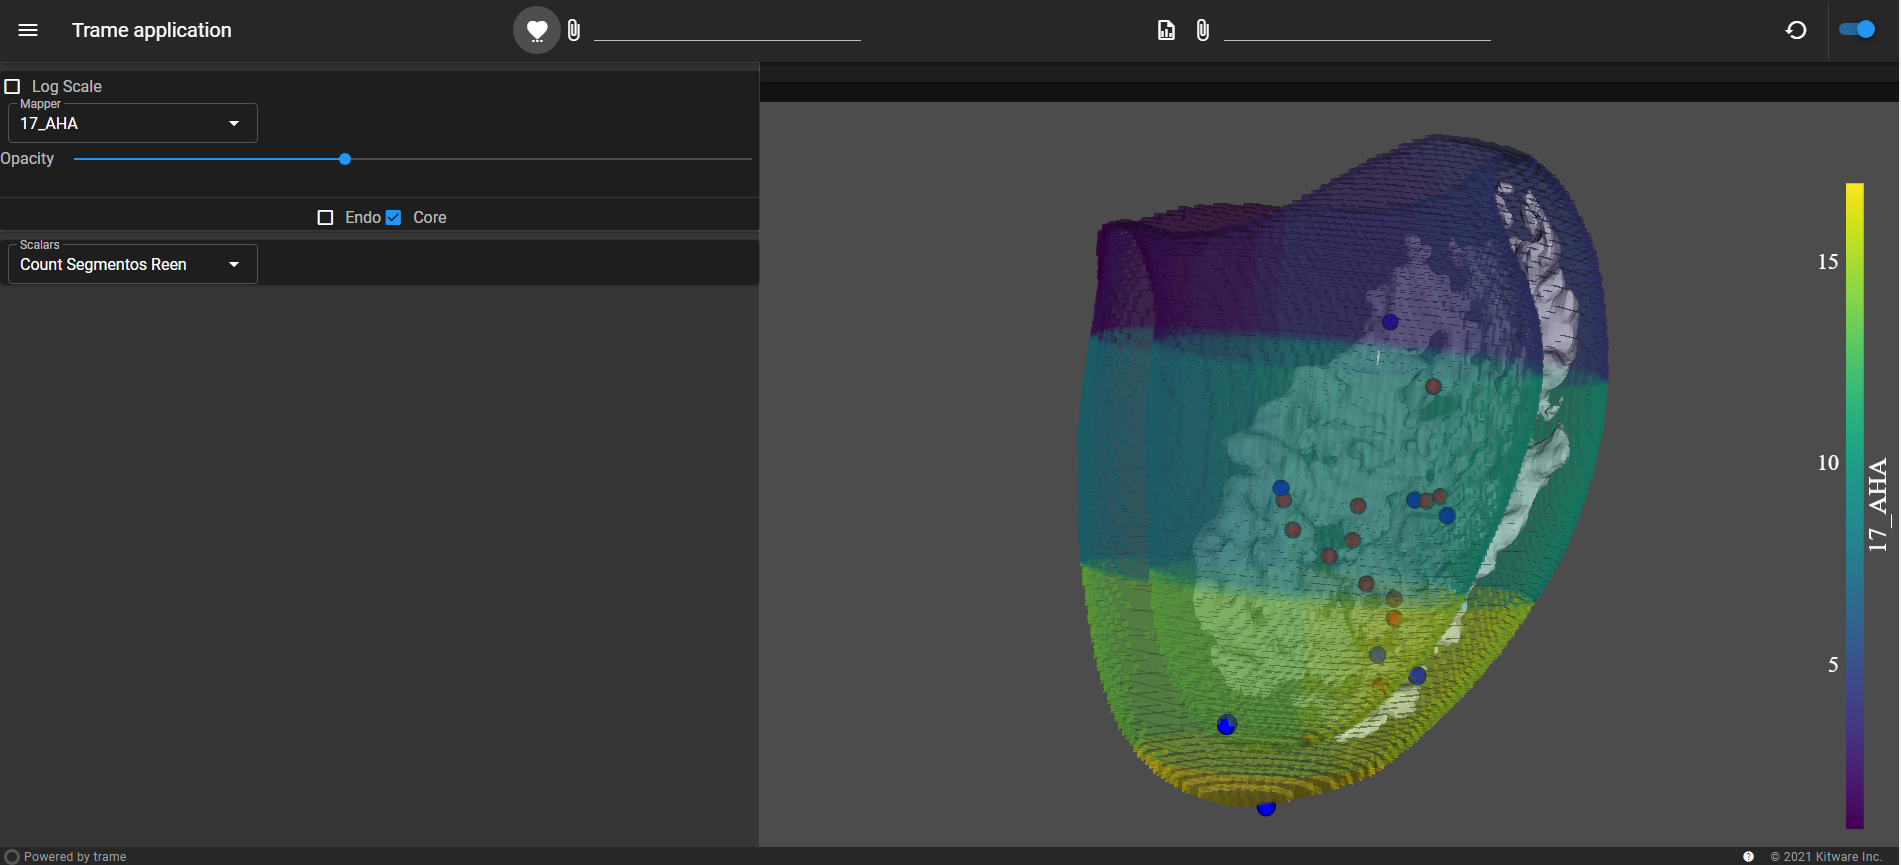This screenshot has width=1901, height=865.
Task: Toggle the blue switch in top bar
Action: [1857, 30]
